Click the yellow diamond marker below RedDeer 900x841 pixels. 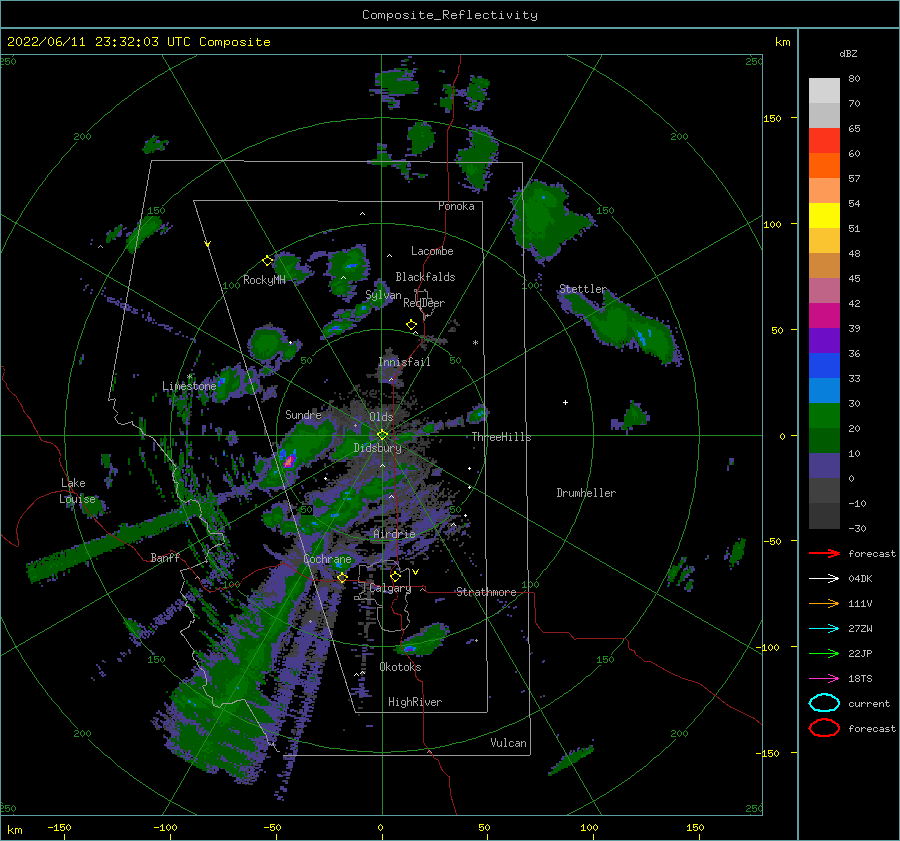pos(411,325)
